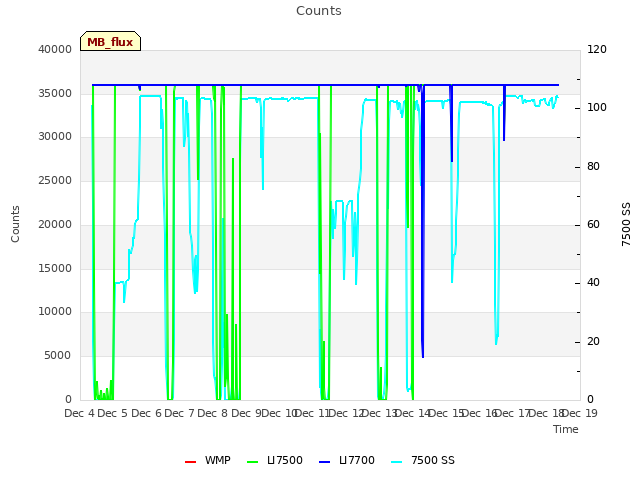Click the cyan 7500 SS legend swatch
The image size is (640, 480).
396,462
